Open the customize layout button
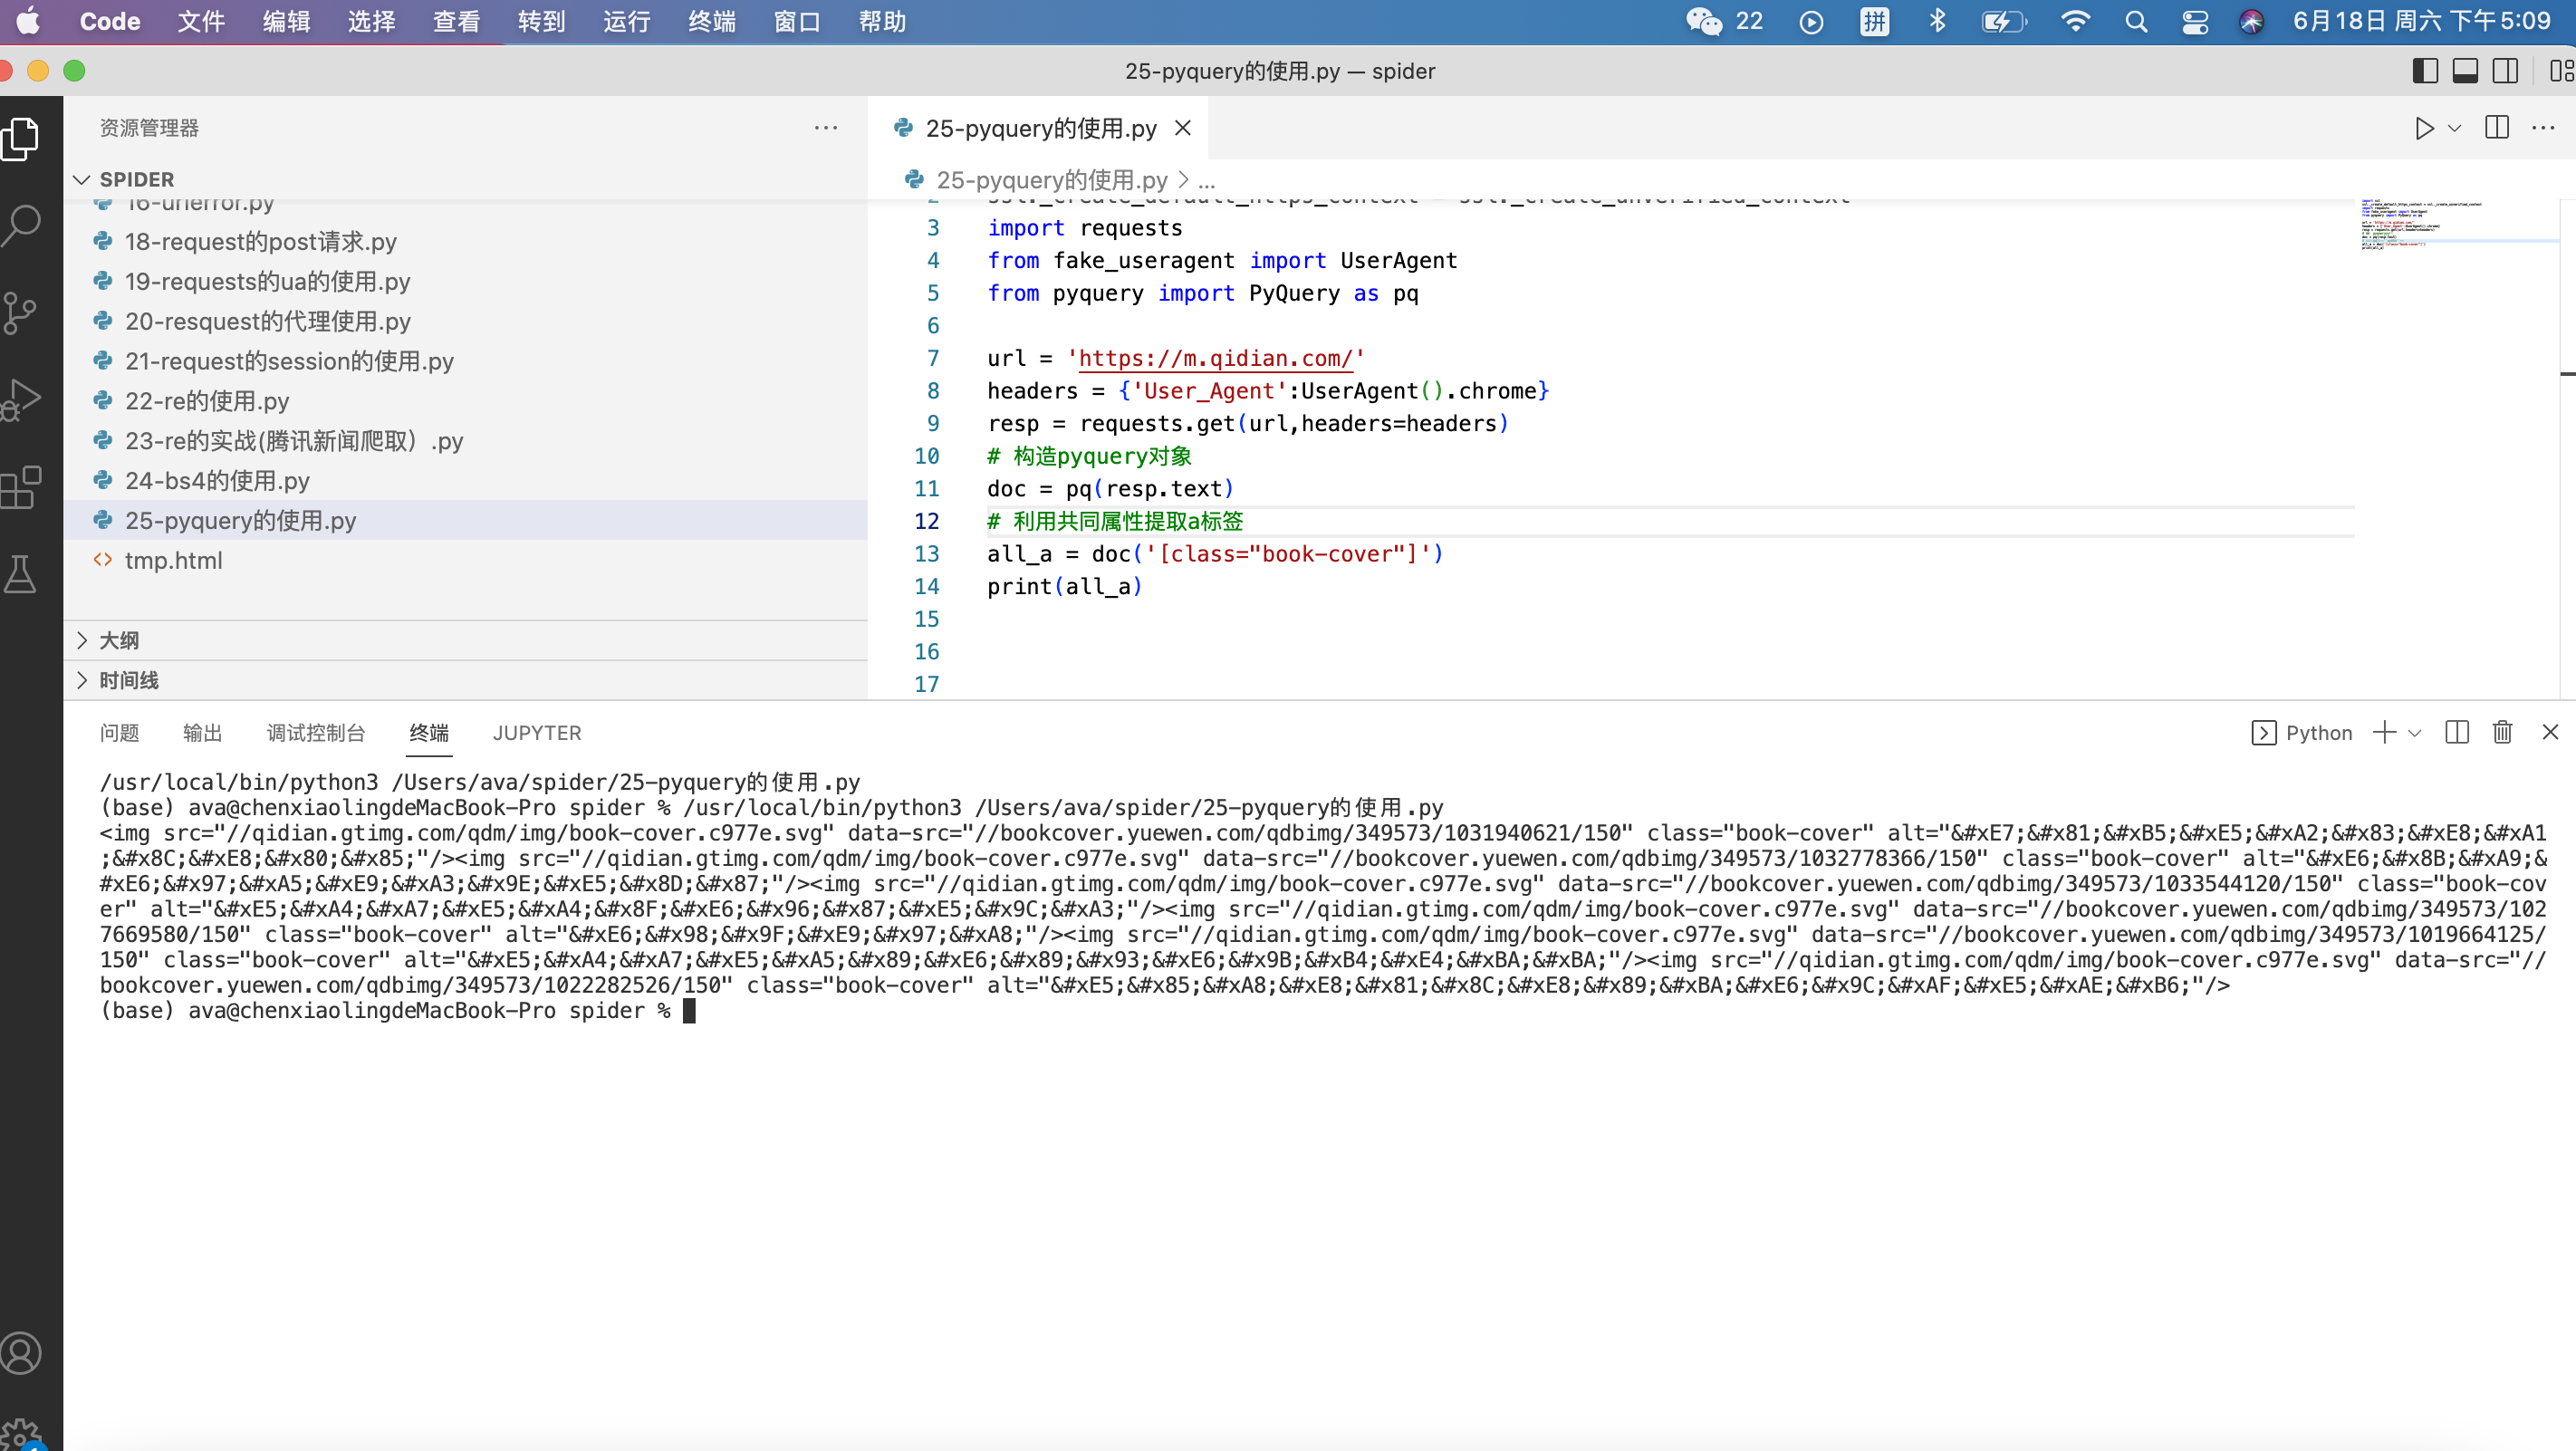Viewport: 2576px width, 1451px height. coord(2562,71)
